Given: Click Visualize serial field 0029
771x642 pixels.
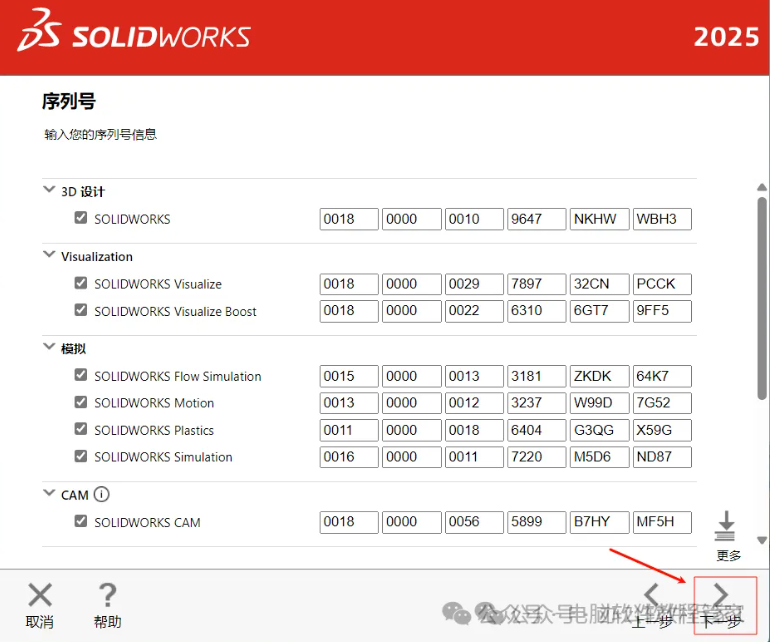Looking at the screenshot, I should click(474, 284).
